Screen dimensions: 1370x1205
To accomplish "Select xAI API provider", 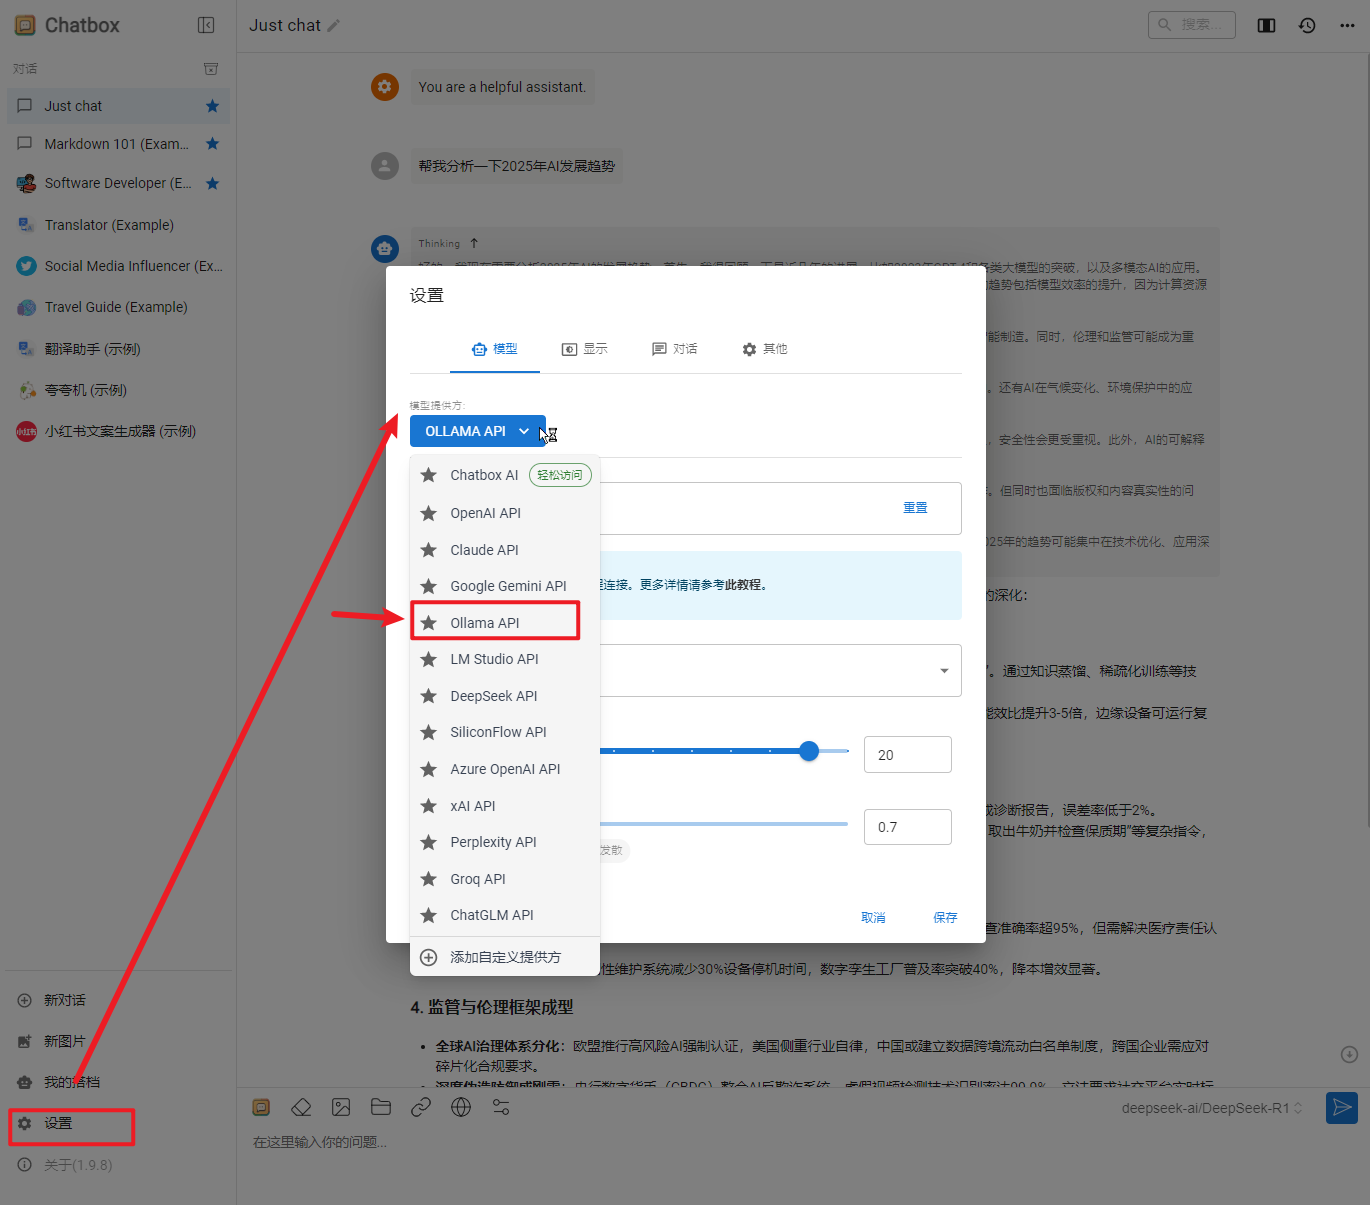I will pyautogui.click(x=505, y=806).
